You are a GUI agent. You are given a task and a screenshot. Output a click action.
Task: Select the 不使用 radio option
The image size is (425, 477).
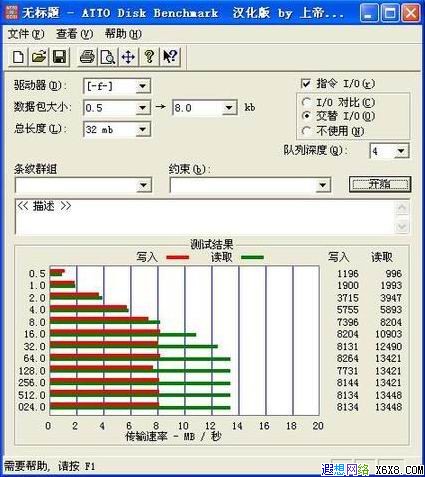[306, 131]
